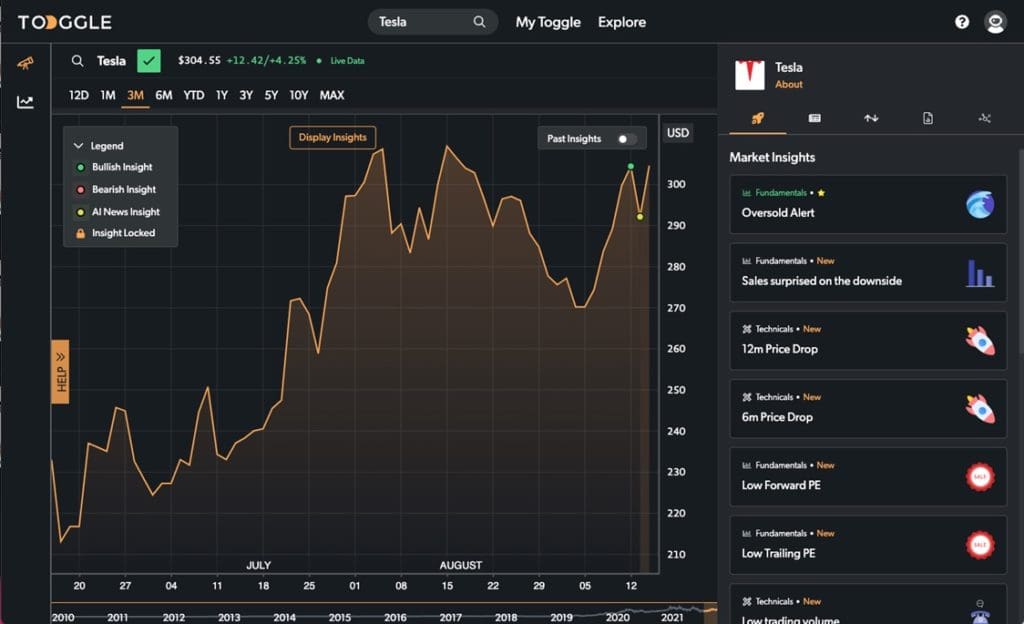Click the About link under Tesla
The height and width of the screenshot is (624, 1024).
tap(788, 84)
